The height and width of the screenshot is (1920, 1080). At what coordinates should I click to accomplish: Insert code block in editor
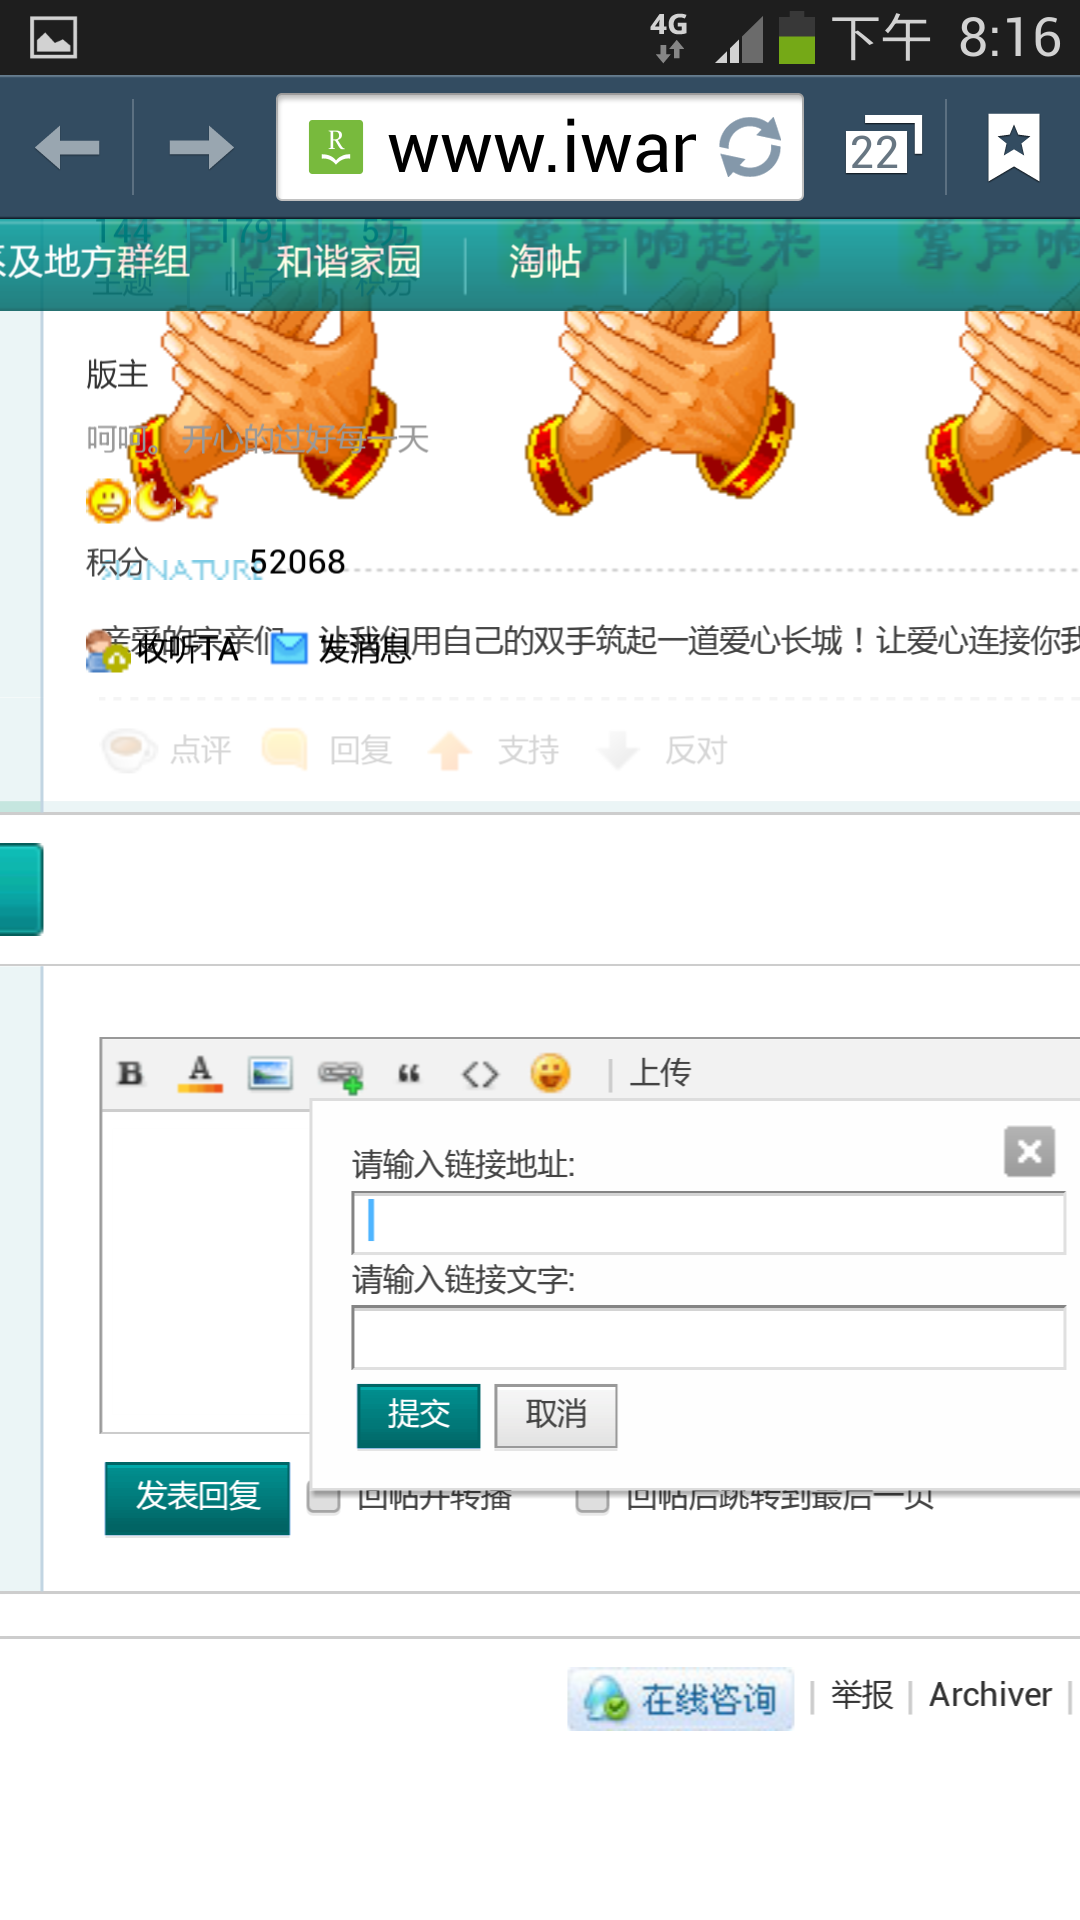pyautogui.click(x=480, y=1074)
